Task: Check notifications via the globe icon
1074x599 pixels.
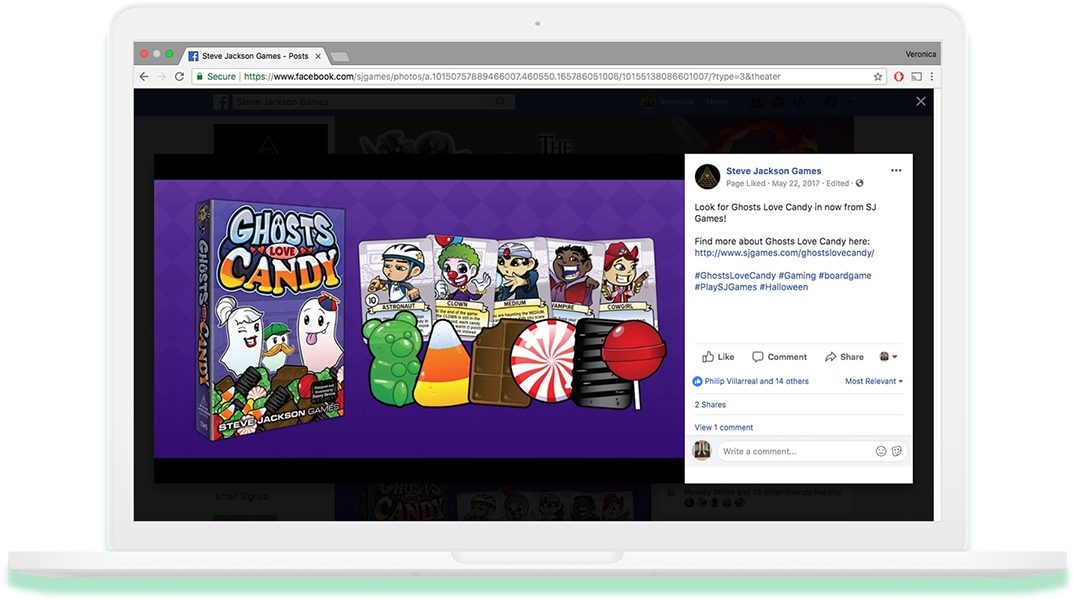Action: pyautogui.click(x=800, y=101)
